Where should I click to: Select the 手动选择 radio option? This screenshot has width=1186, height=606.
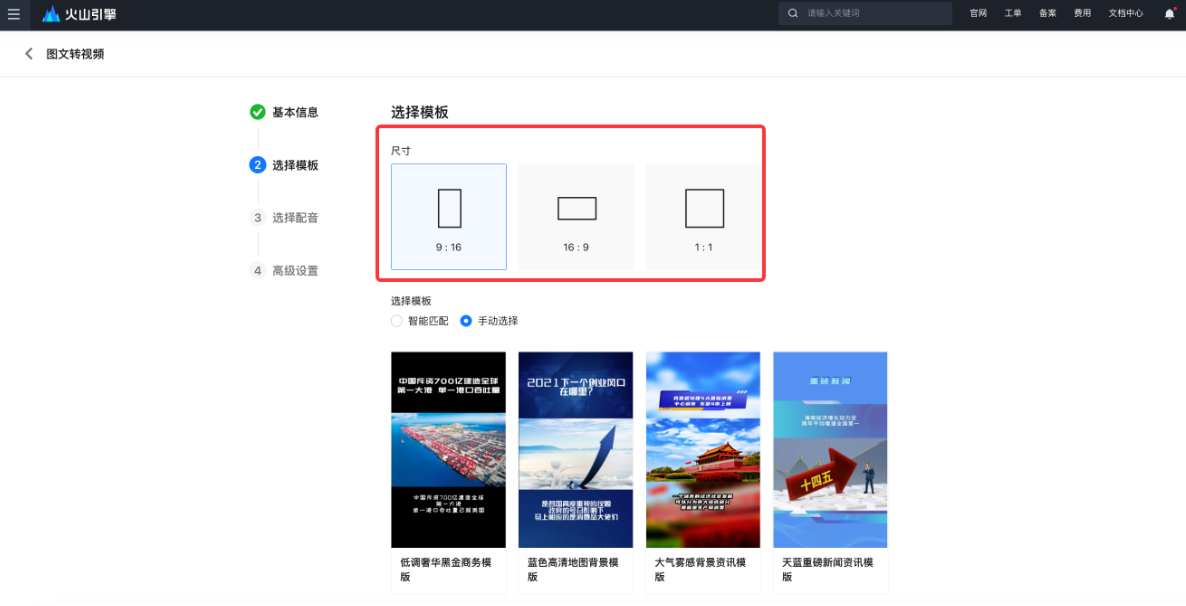click(x=465, y=321)
